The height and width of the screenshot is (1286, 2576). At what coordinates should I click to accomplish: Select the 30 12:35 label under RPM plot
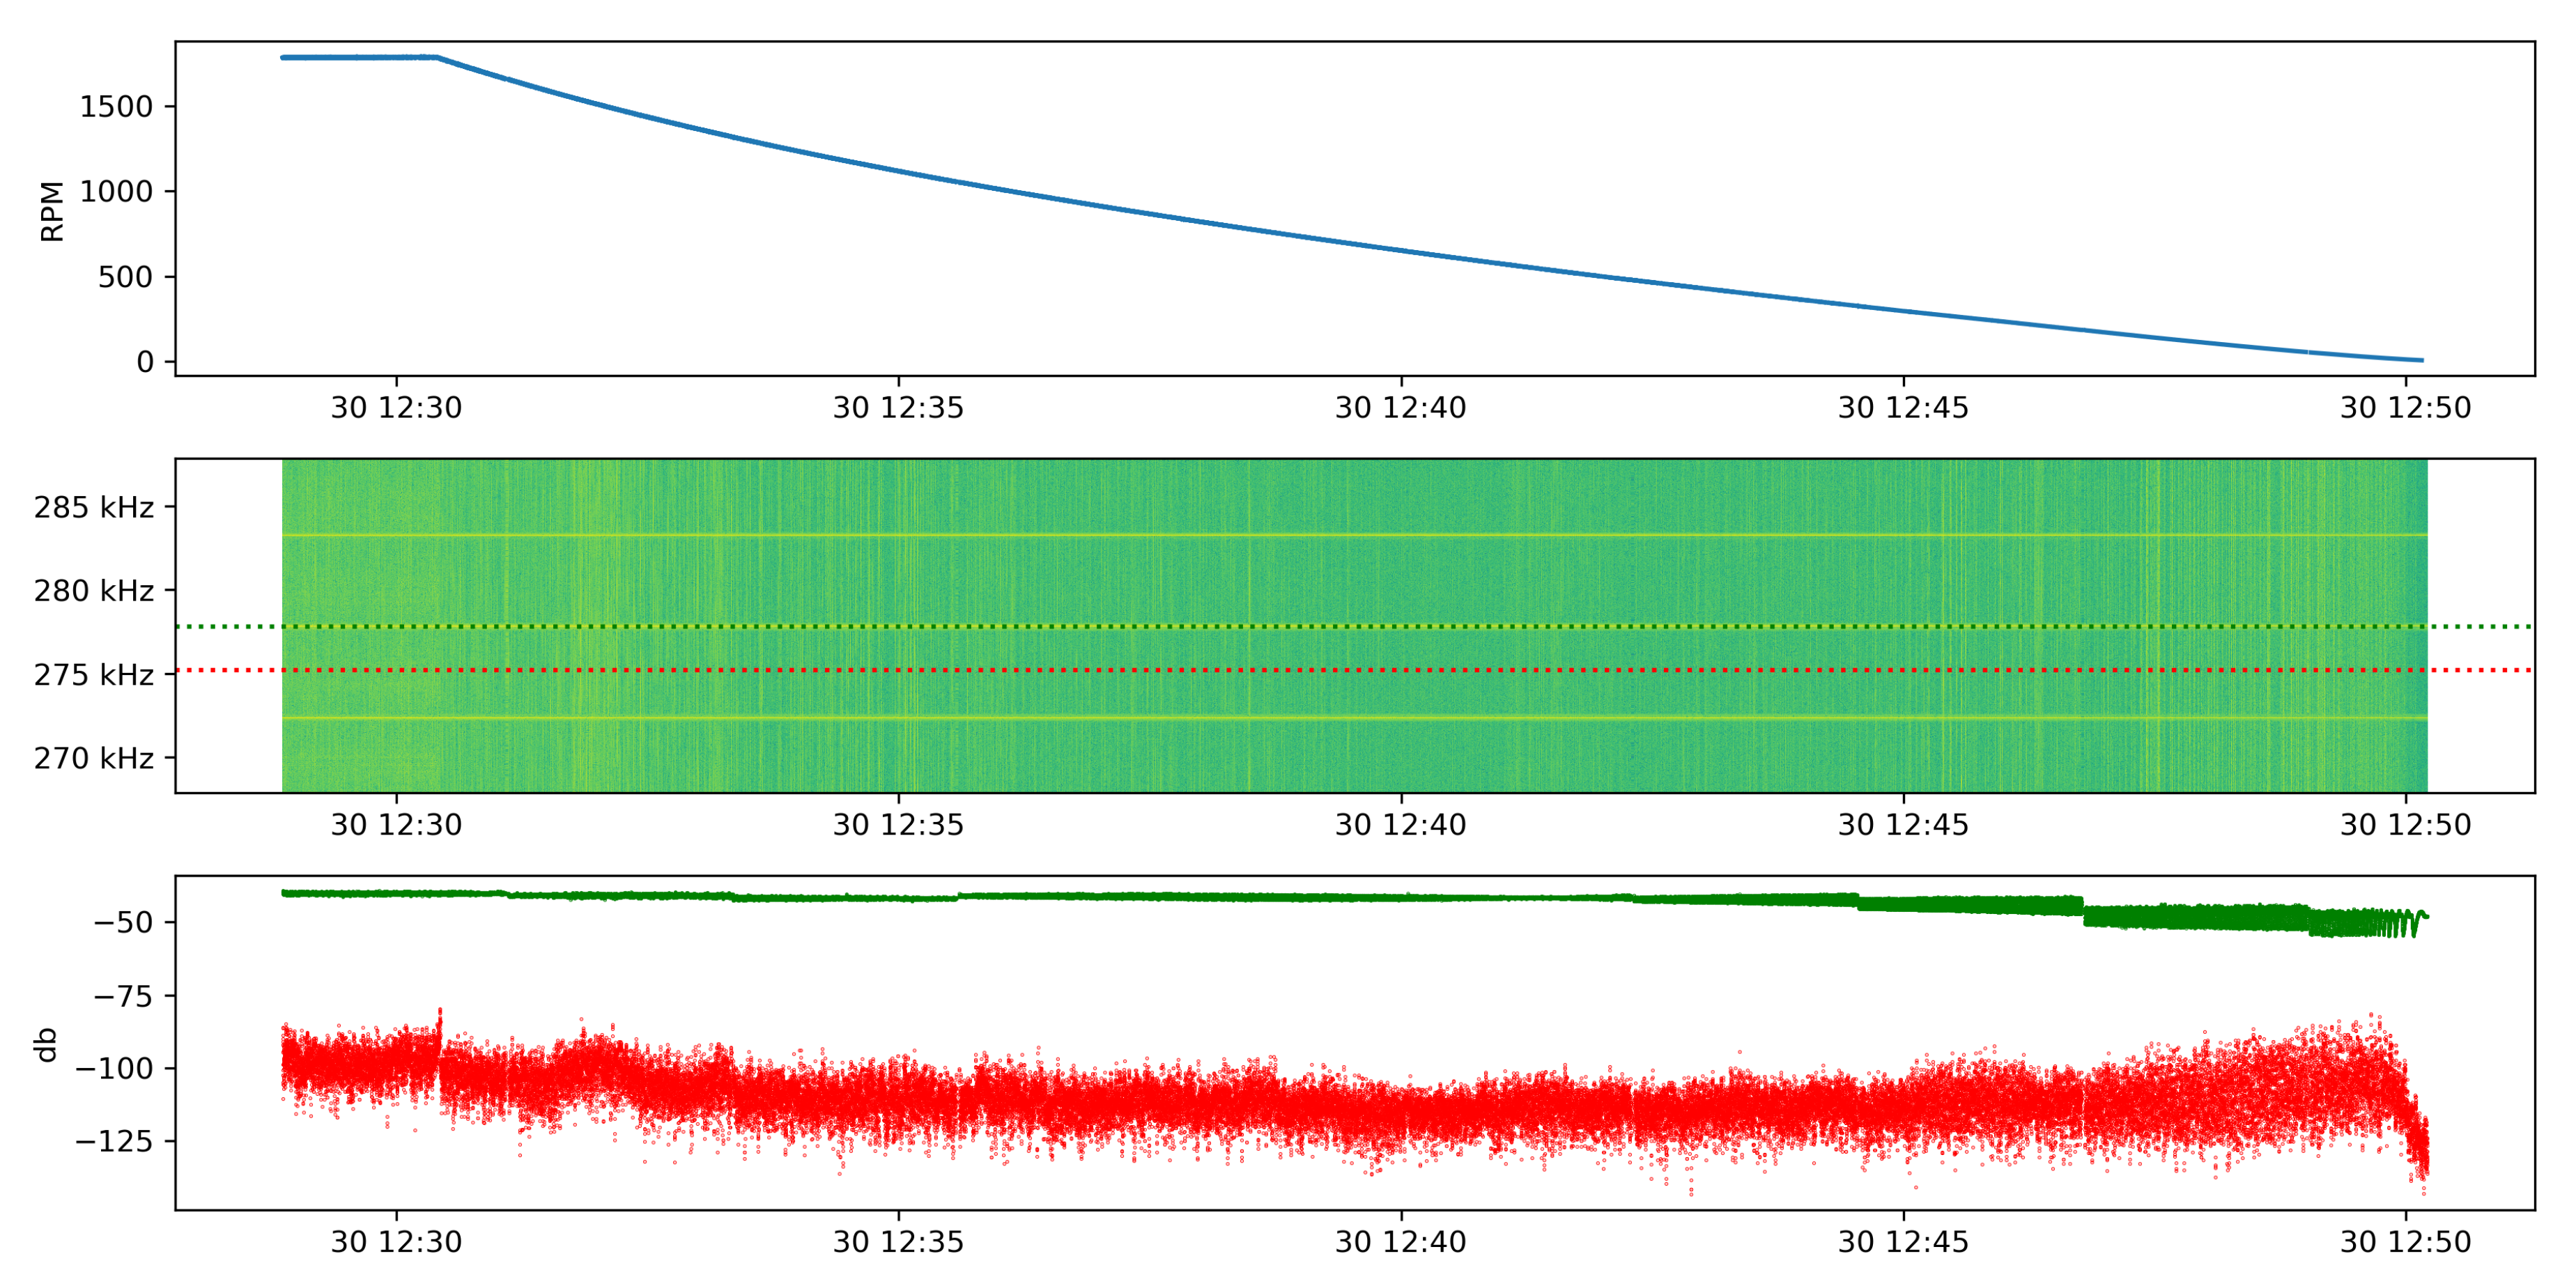(898, 408)
